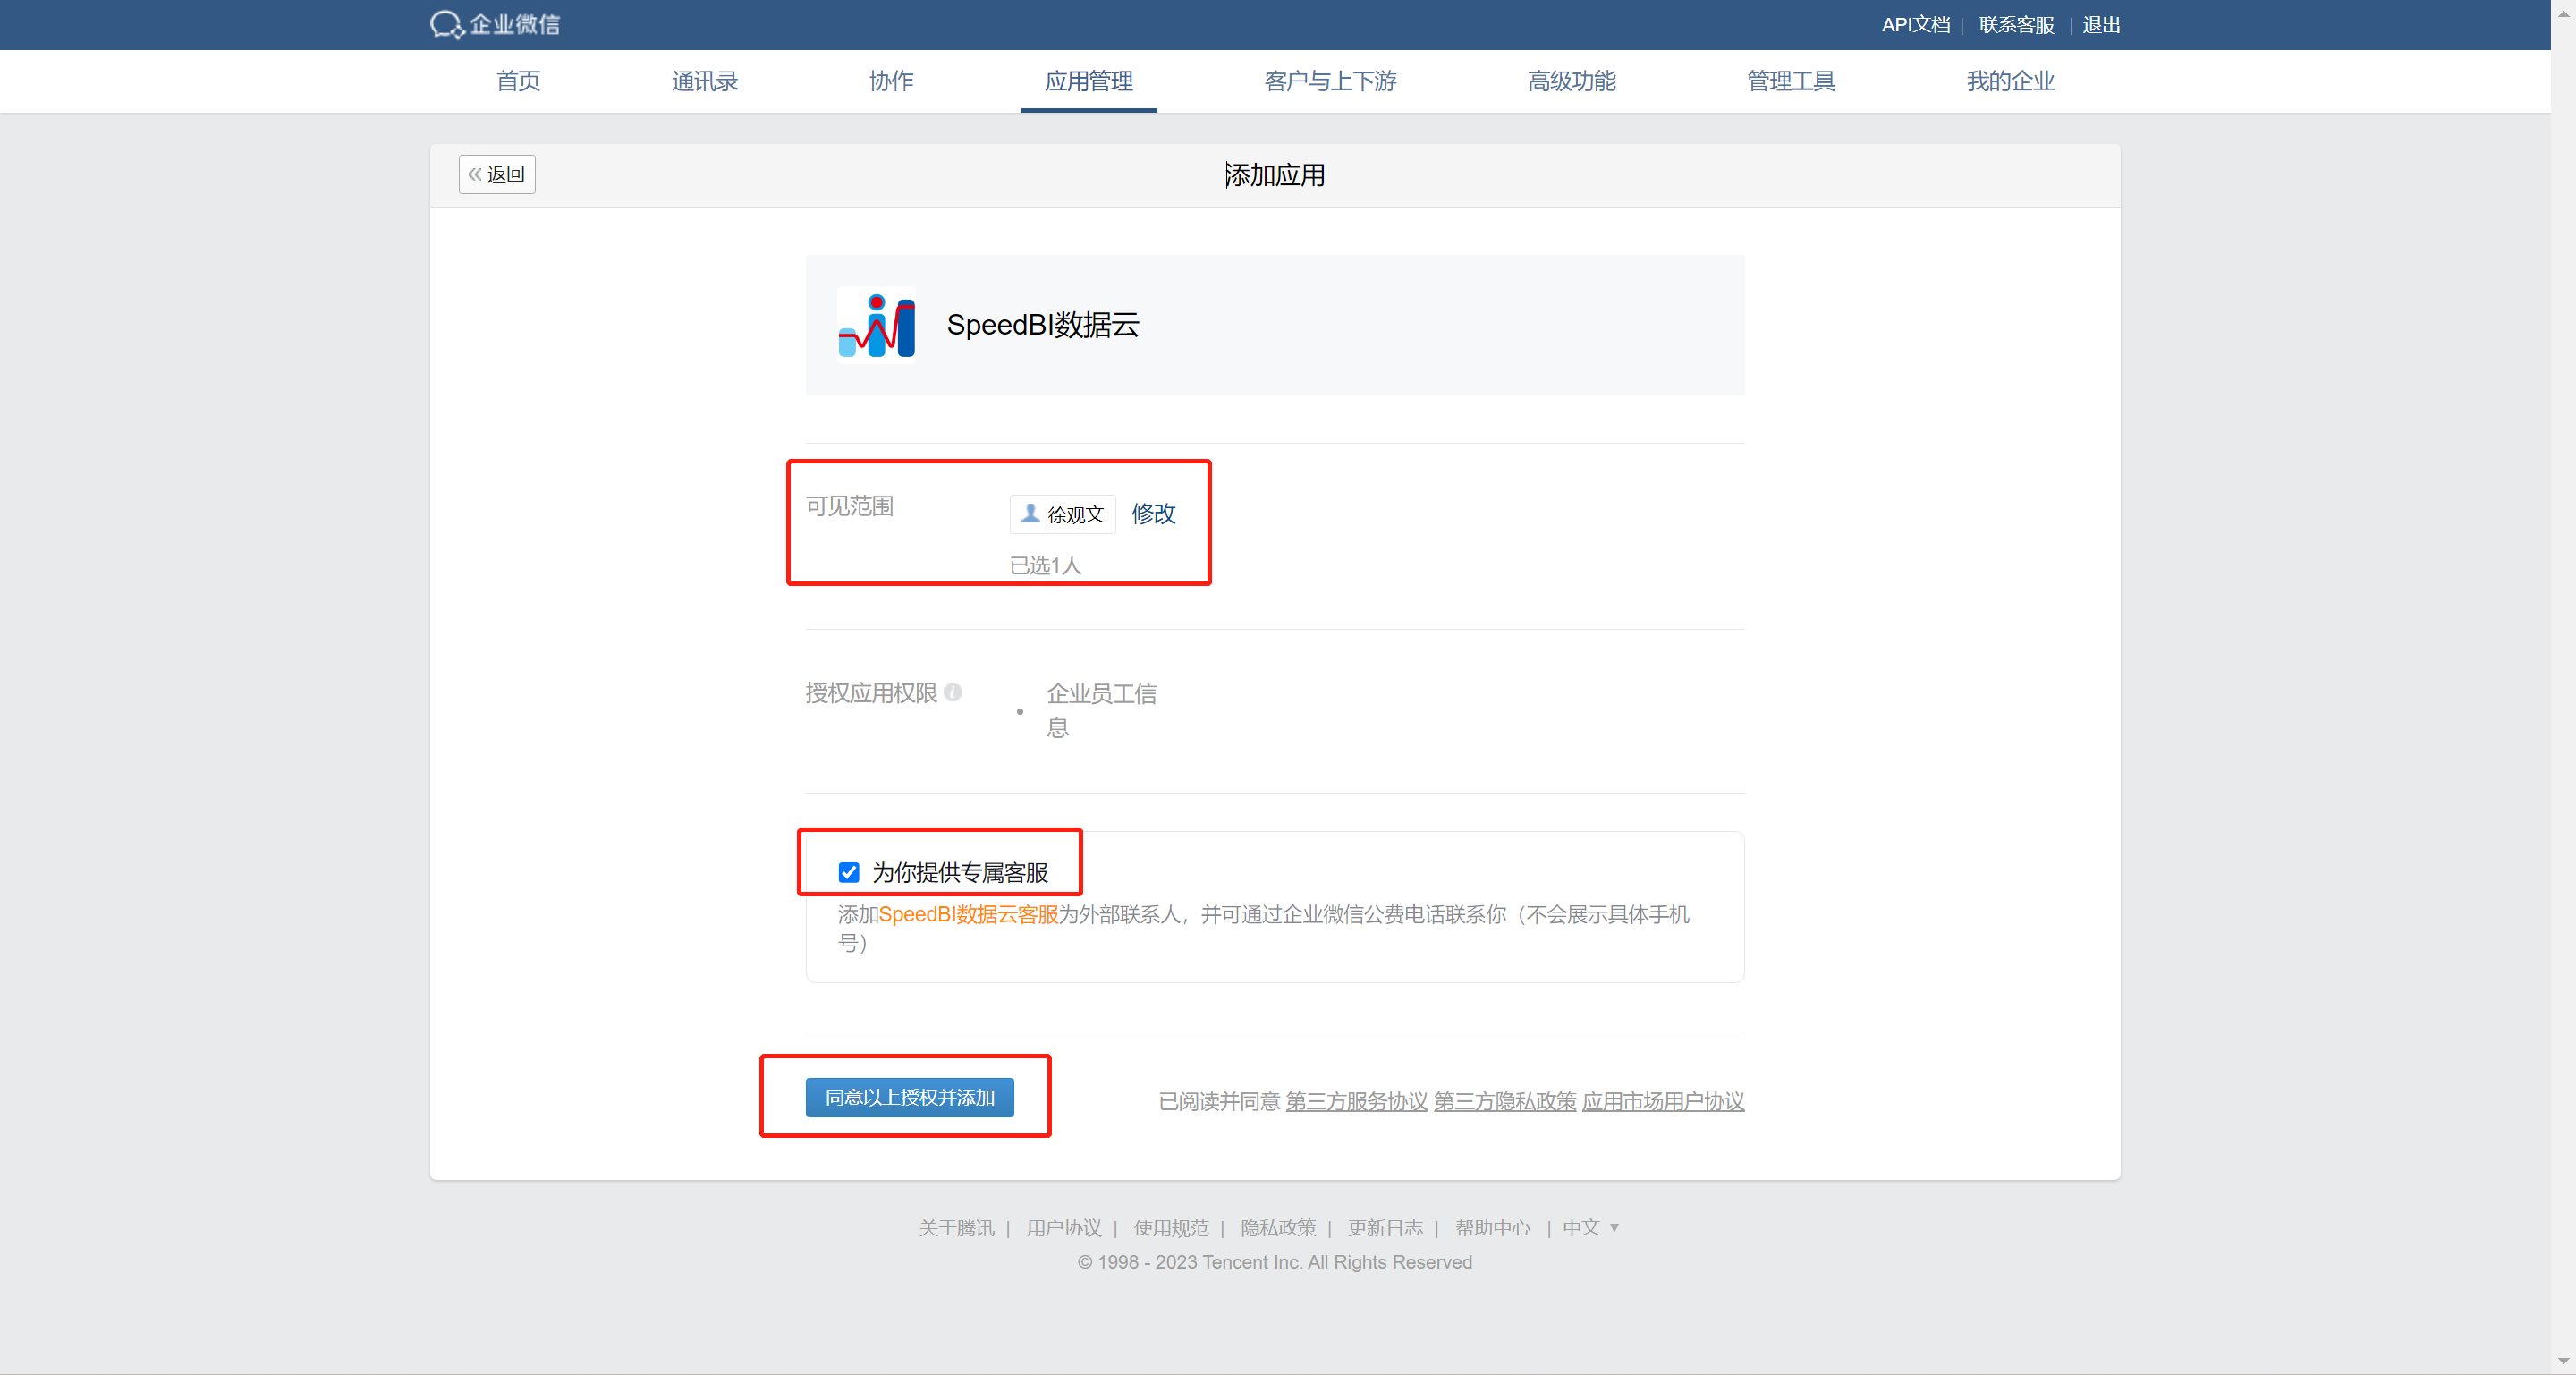Click the 可见范围 label
The image size is (2576, 1375).
click(849, 506)
